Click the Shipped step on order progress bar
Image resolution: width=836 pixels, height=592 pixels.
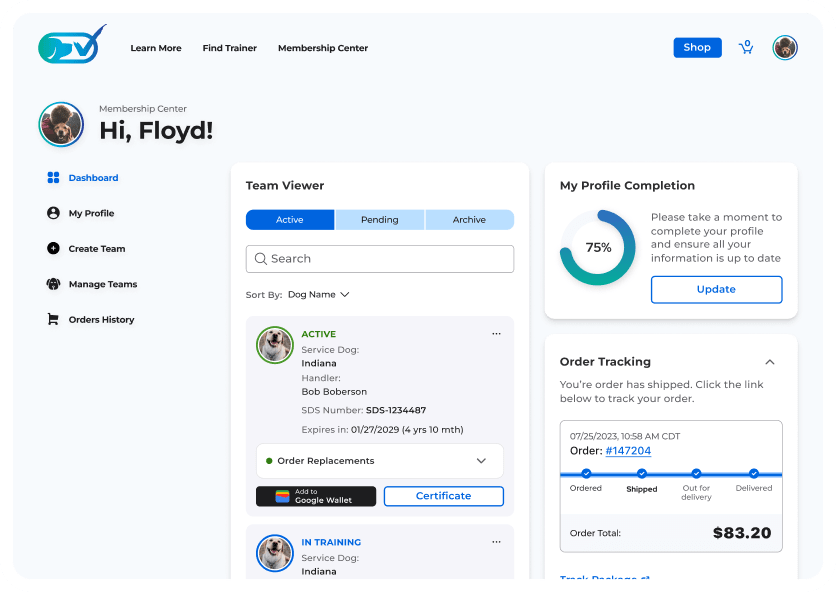(x=642, y=473)
